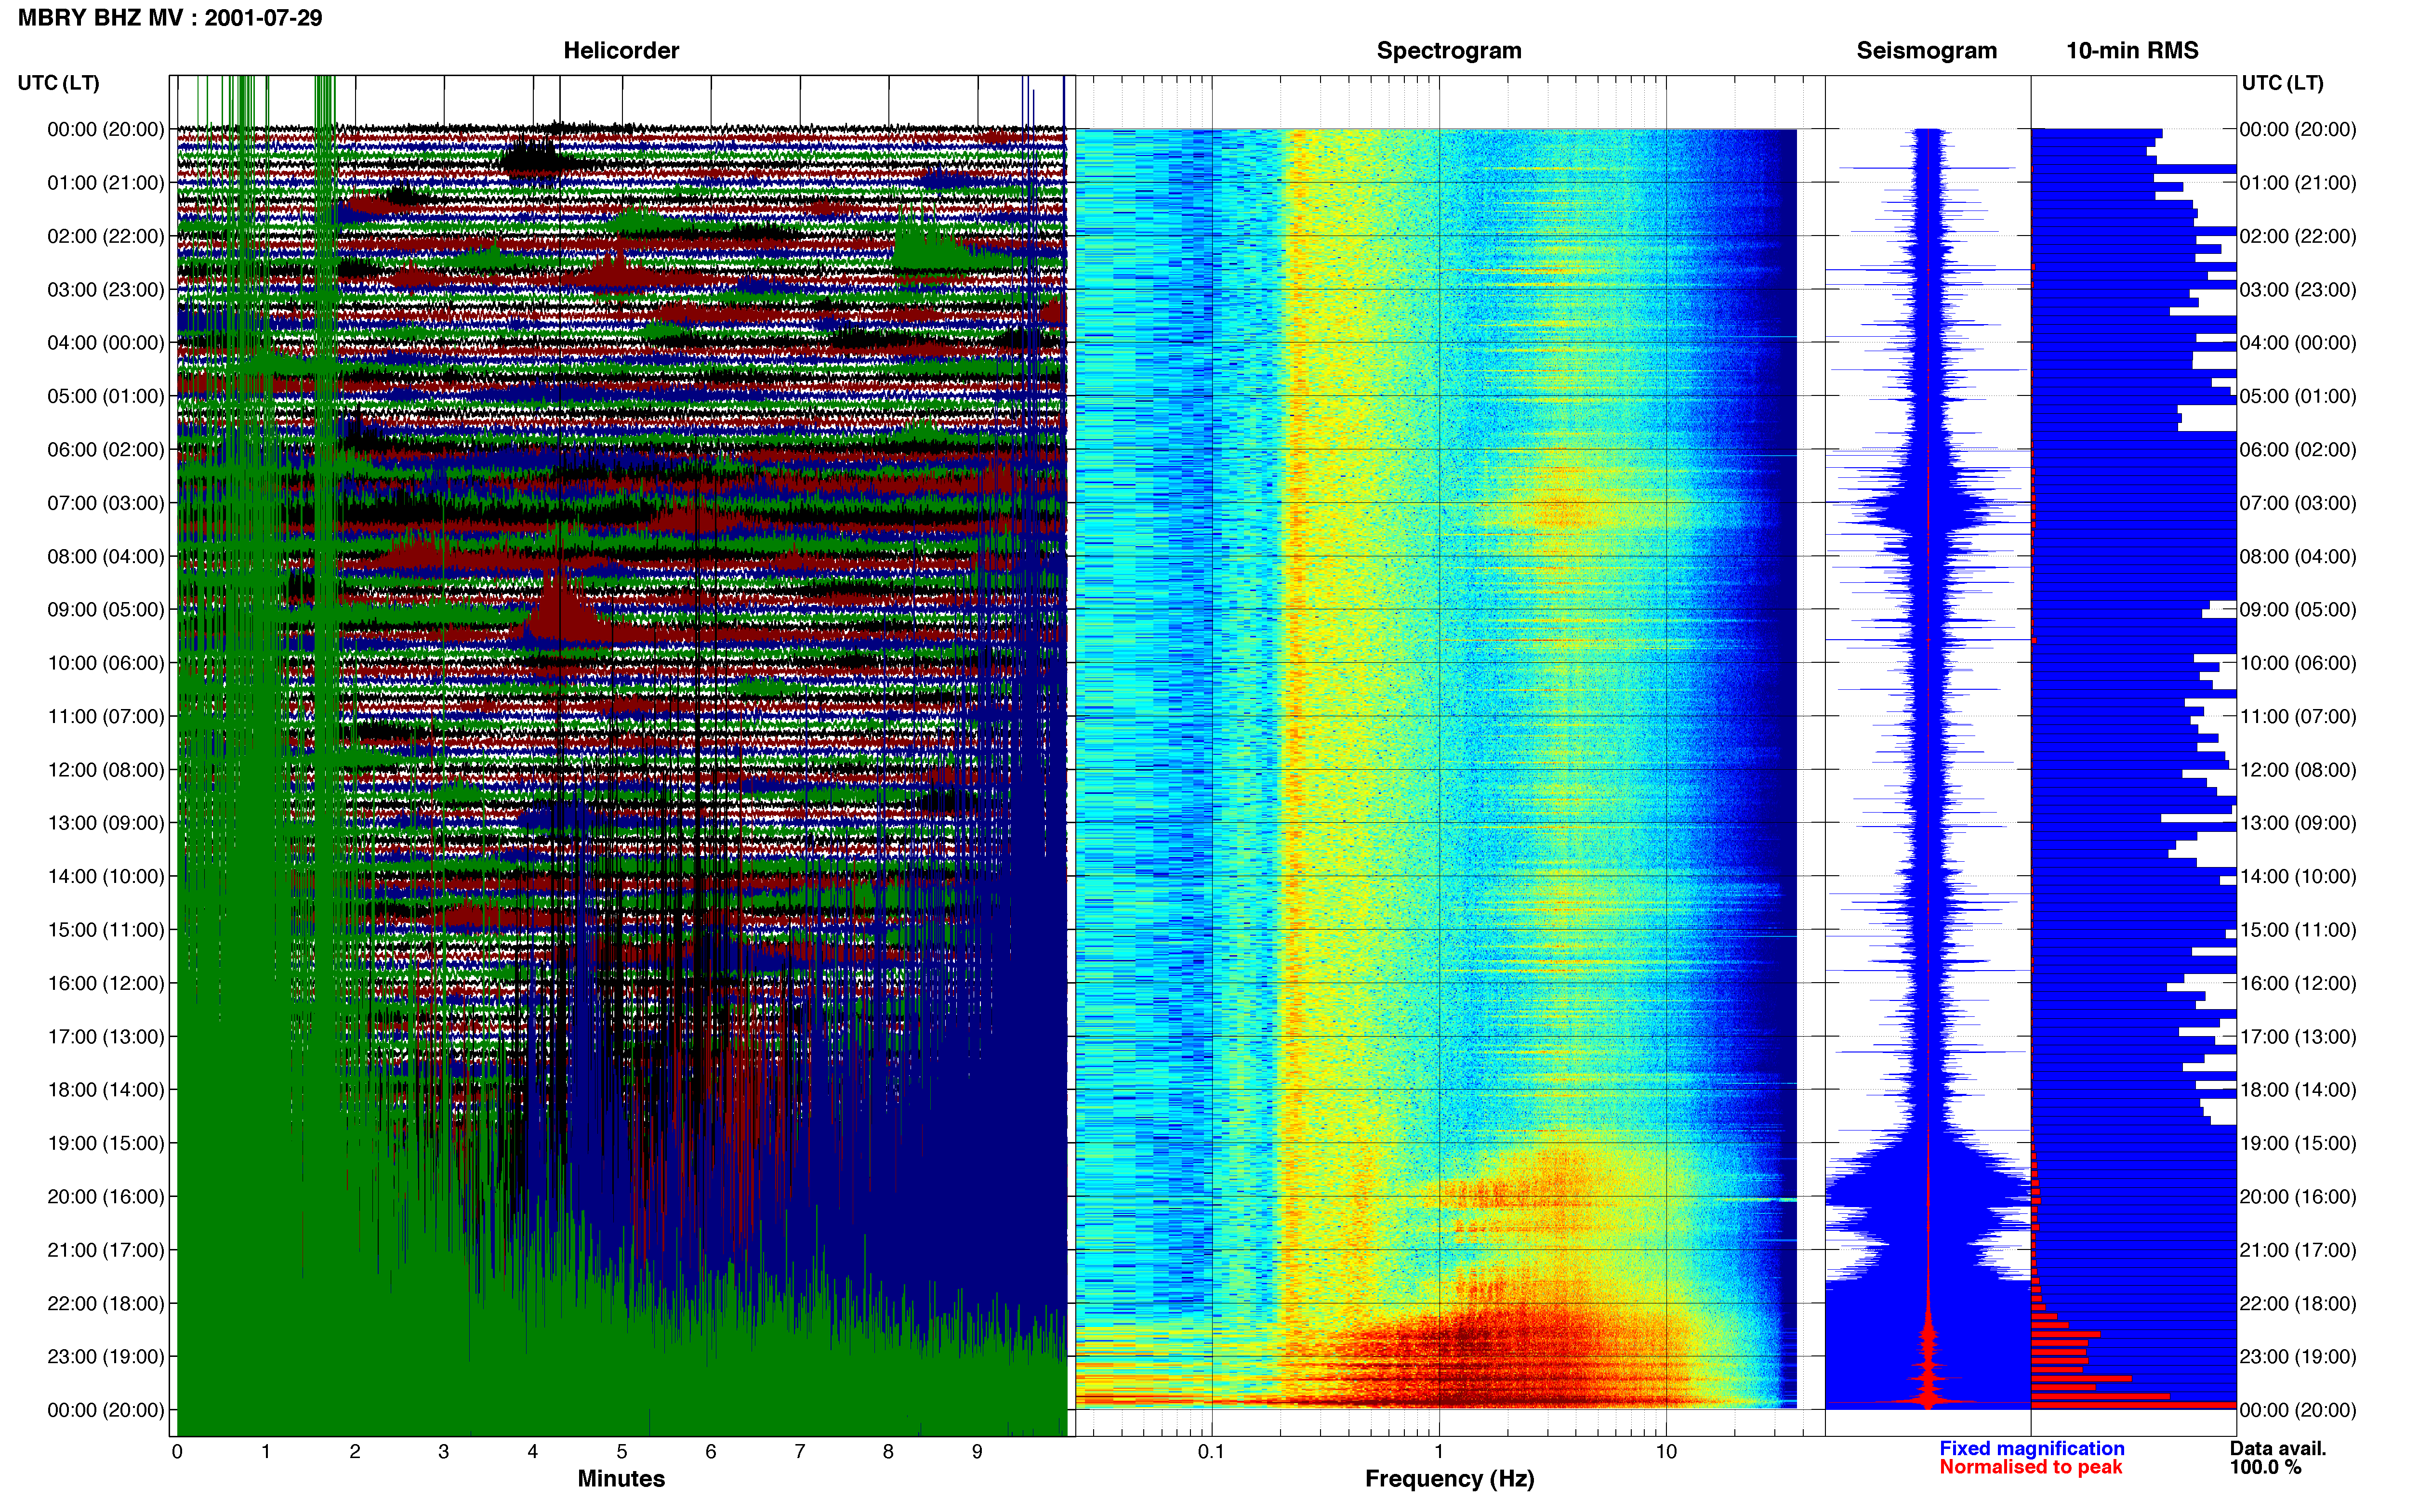The height and width of the screenshot is (1512, 2418).
Task: Click left time label '09:00 (05:00)'
Action: click(106, 610)
